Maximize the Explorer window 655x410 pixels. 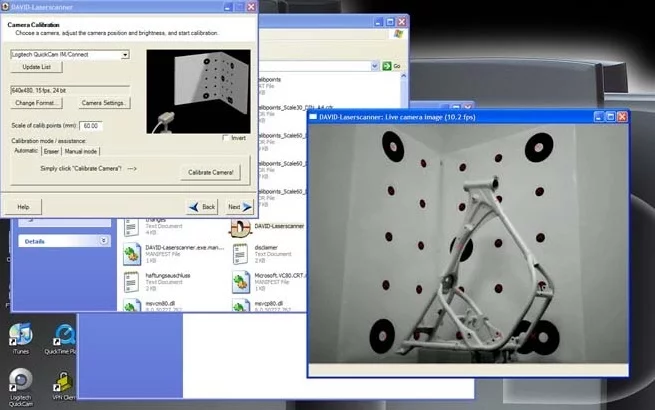point(390,22)
